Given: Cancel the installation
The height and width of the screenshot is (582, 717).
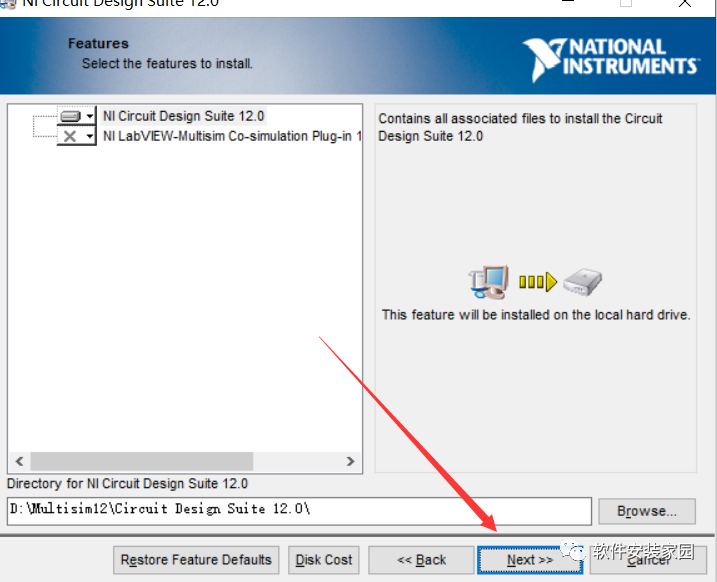Looking at the screenshot, I should click(x=649, y=560).
